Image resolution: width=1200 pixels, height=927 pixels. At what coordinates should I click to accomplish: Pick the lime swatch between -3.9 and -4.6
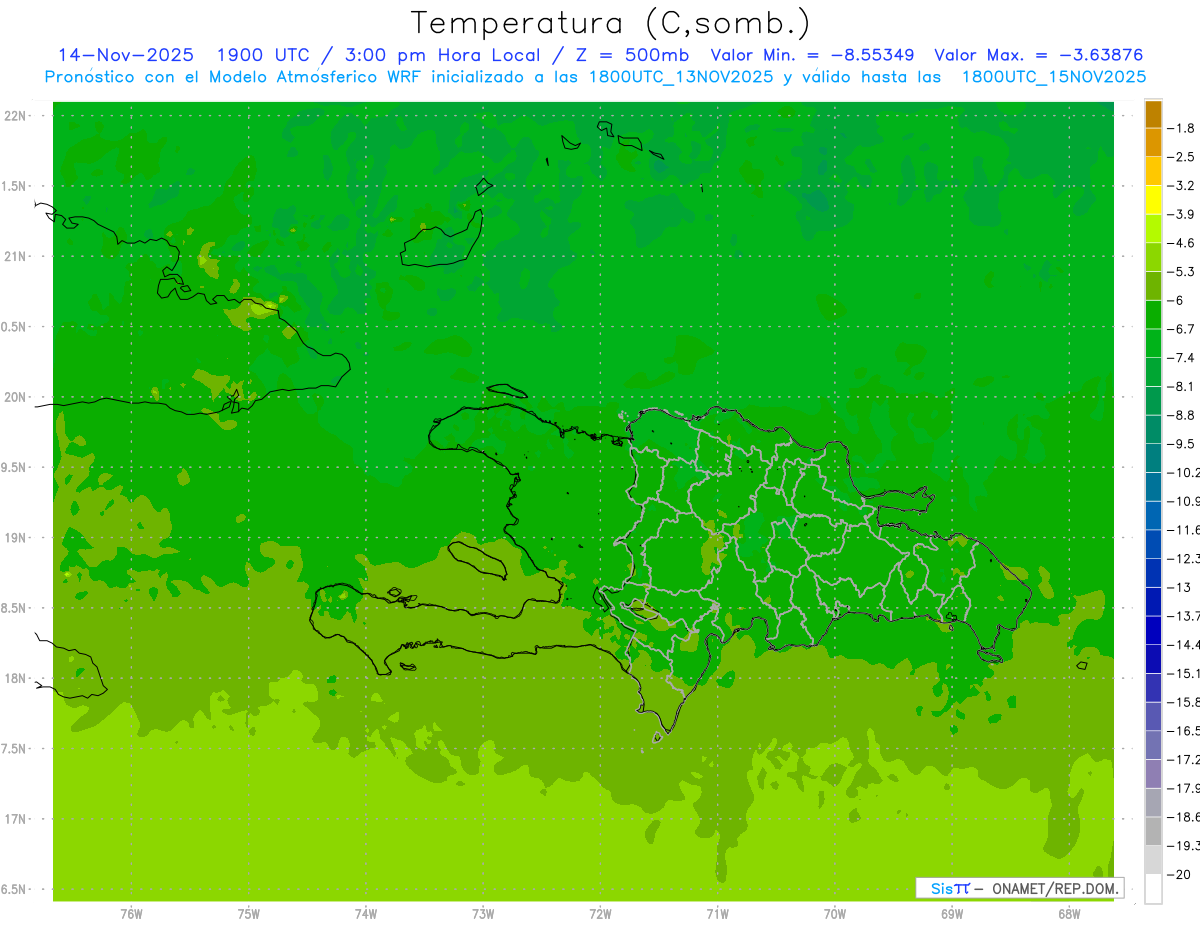click(1153, 229)
